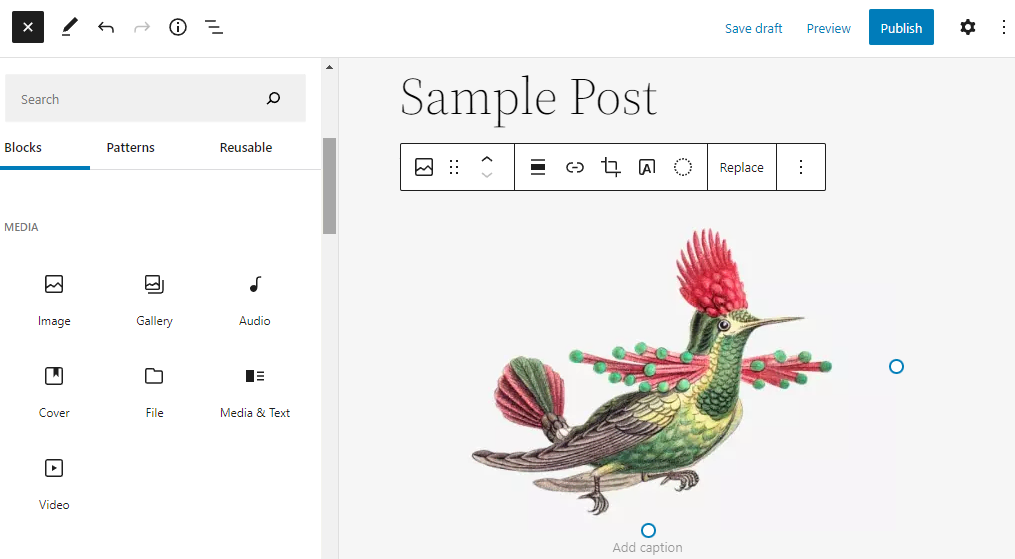Switch to the Patterns tab
This screenshot has height=559, width=1015.
point(130,147)
